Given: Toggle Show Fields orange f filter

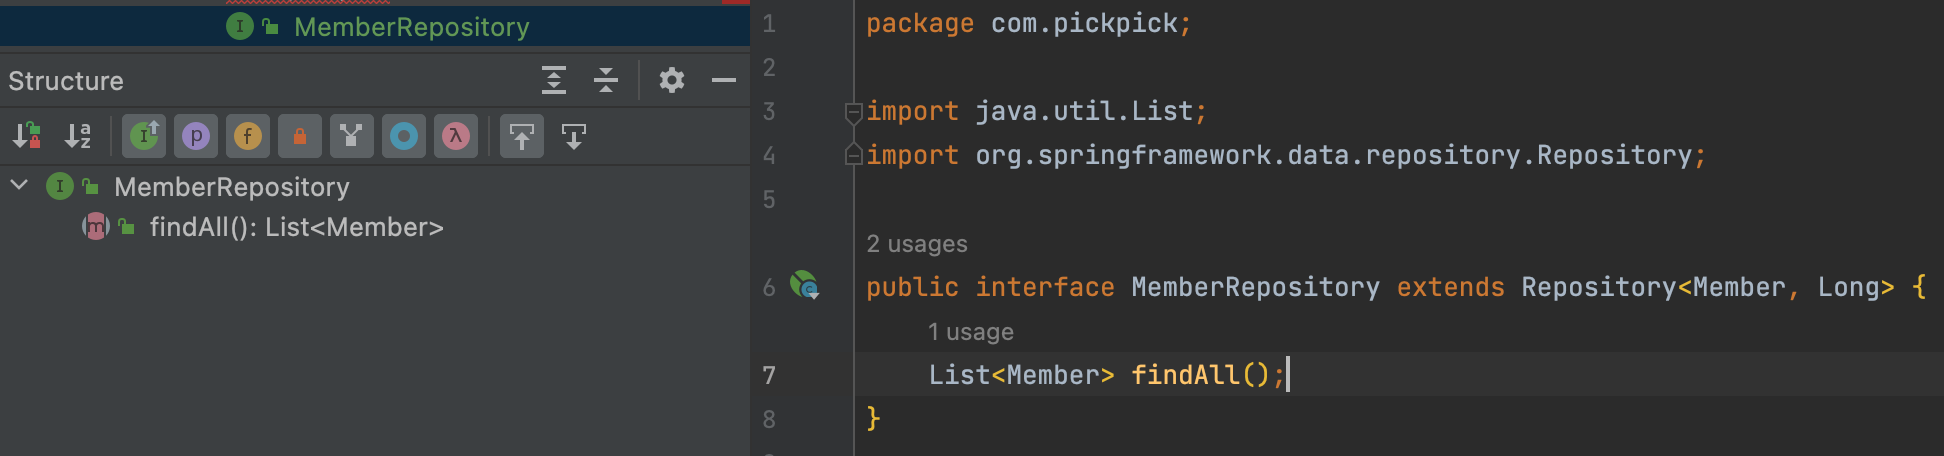Looking at the screenshot, I should pos(248,135).
